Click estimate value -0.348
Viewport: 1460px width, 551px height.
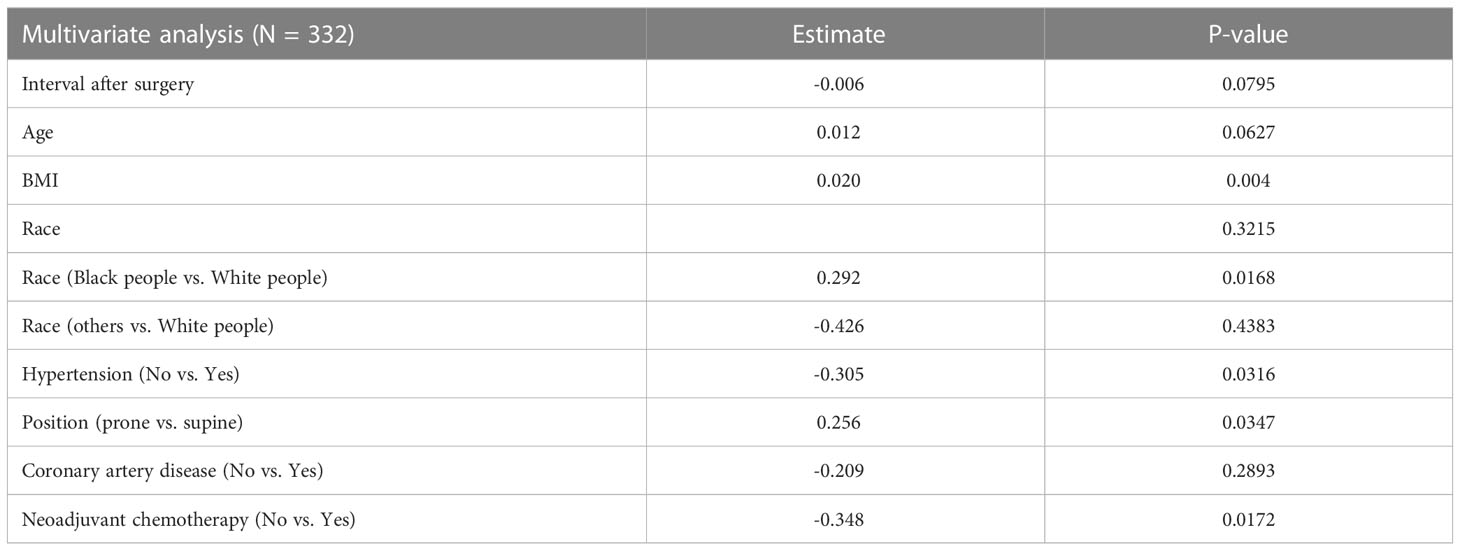tap(838, 519)
